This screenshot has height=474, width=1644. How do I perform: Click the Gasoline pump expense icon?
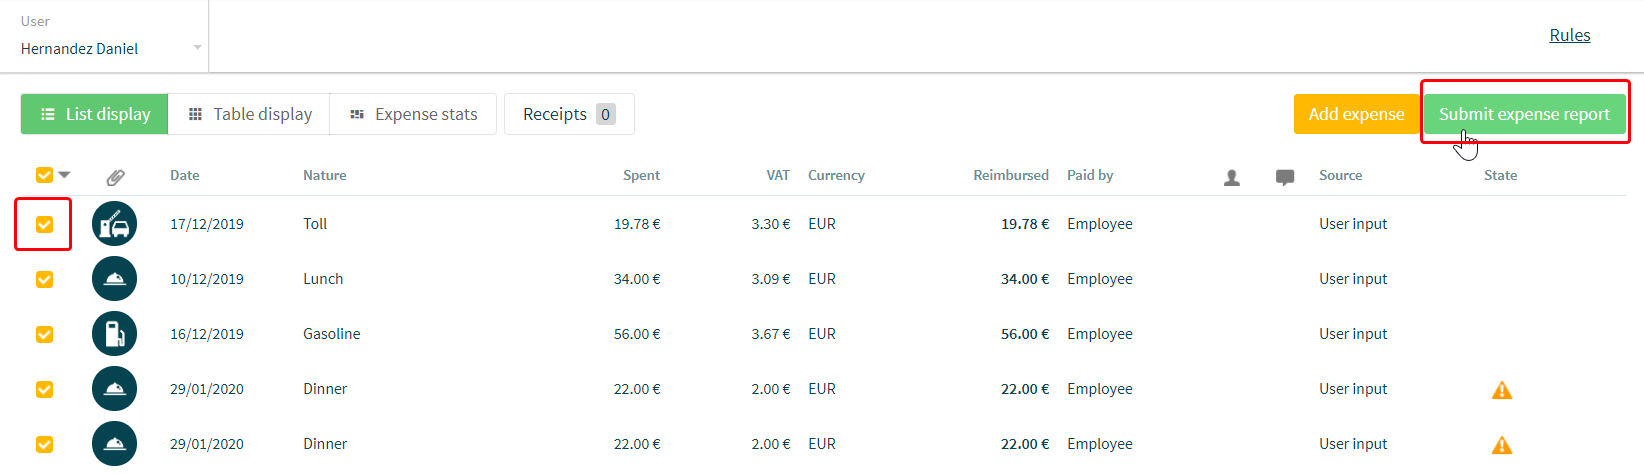point(114,334)
